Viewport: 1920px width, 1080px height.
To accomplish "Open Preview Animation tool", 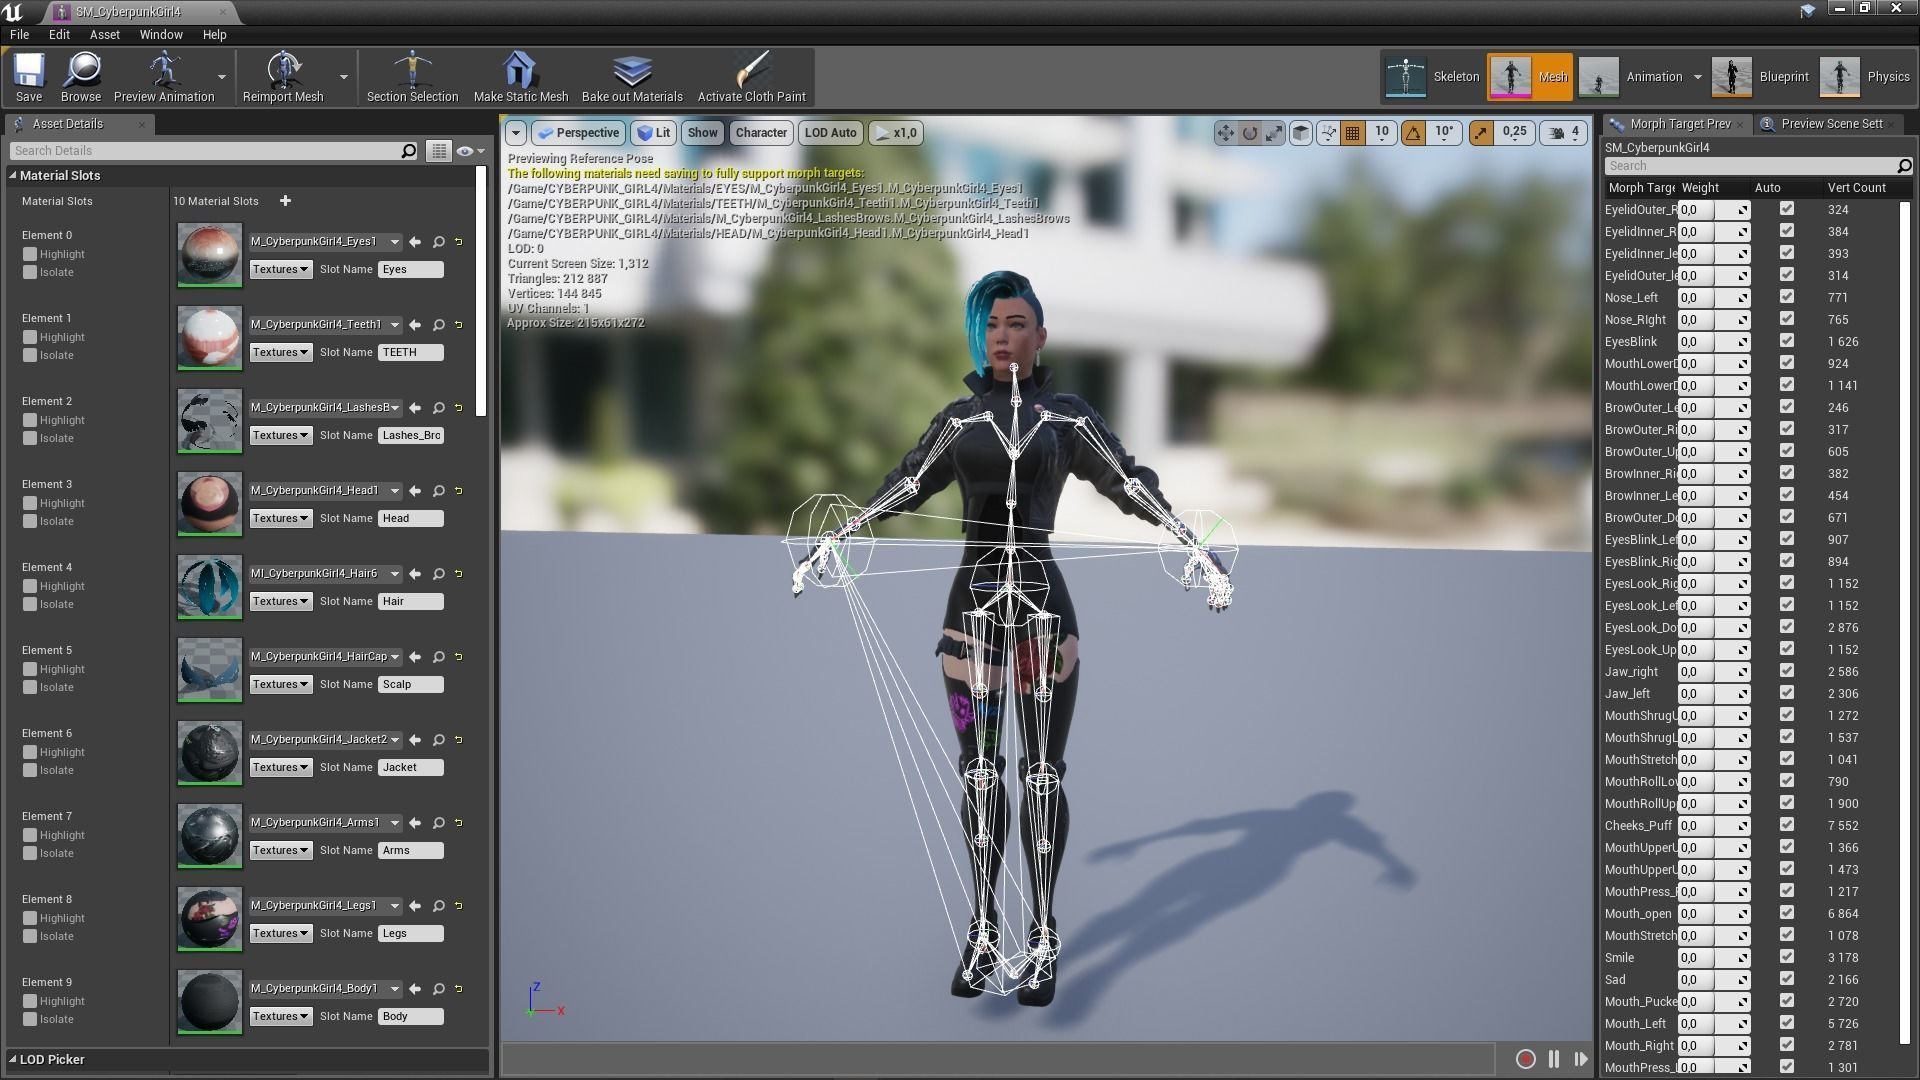I will point(164,77).
